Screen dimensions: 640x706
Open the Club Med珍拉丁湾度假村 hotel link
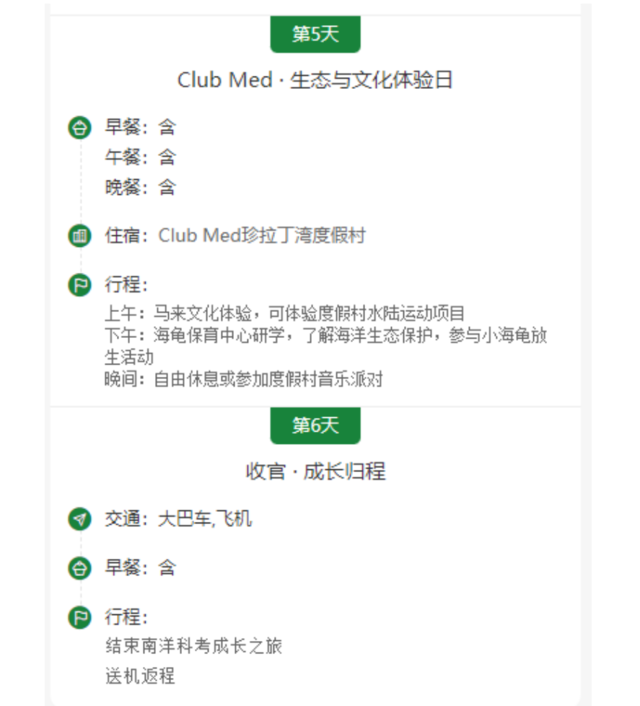262,236
